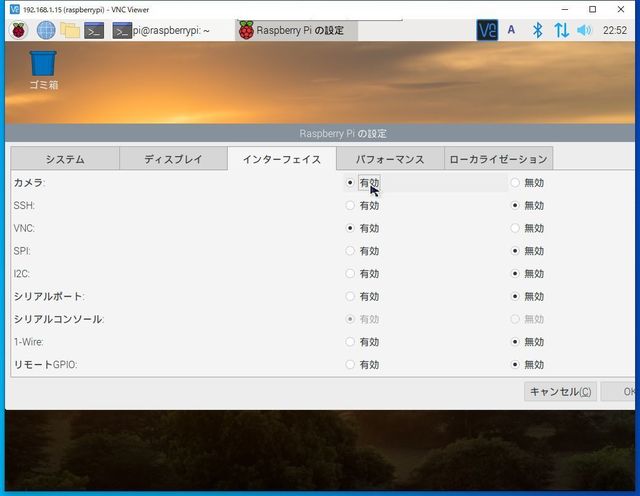Click the キャンセル(C) button
640x496 pixels.
coord(560,391)
